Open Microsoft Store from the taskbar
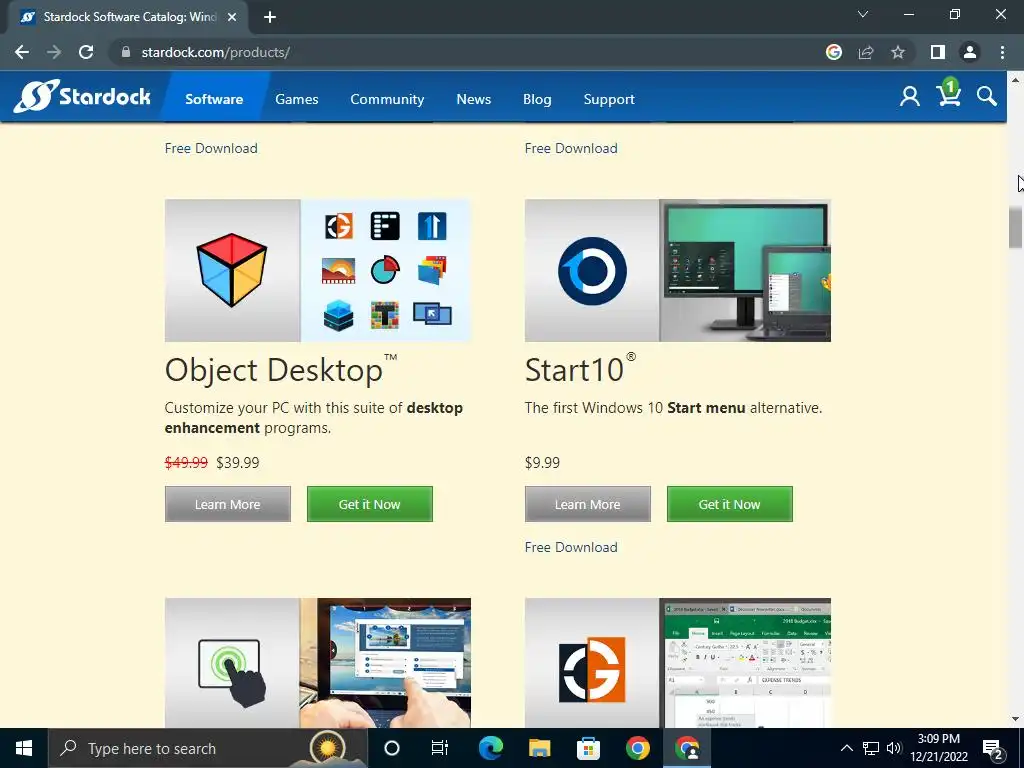 [x=588, y=748]
